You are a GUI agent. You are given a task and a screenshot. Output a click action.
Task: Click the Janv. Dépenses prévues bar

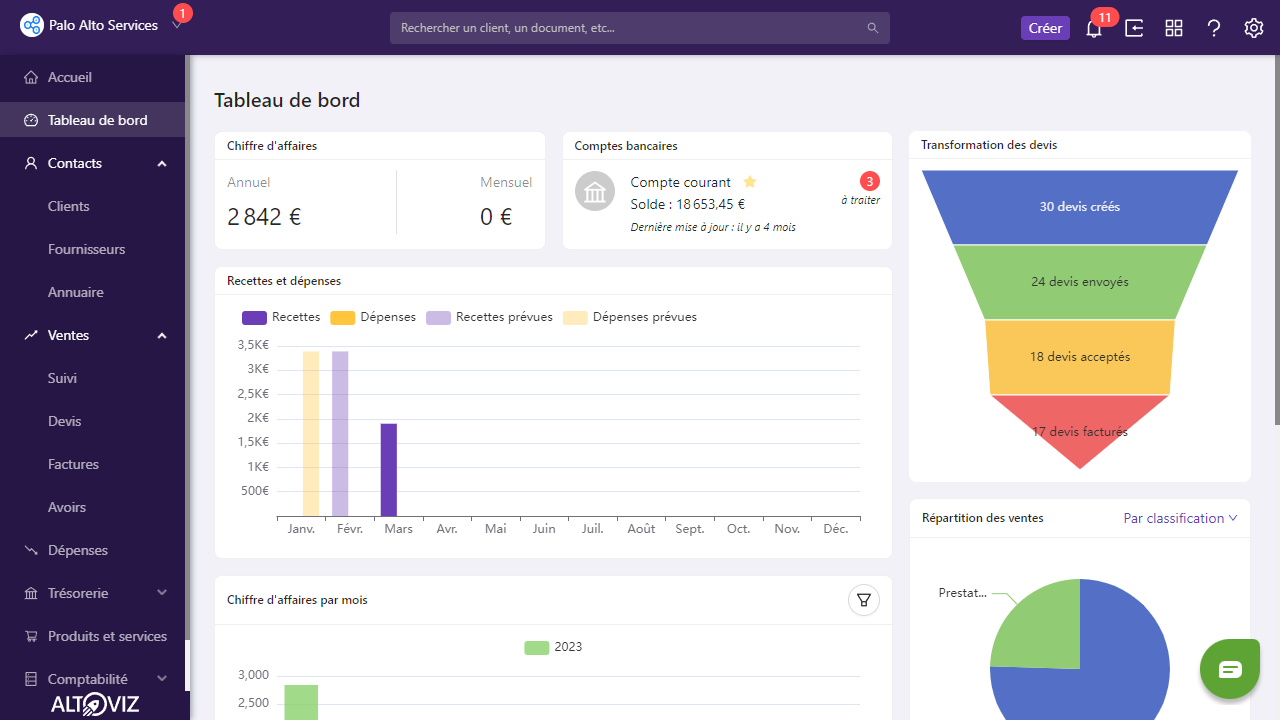click(x=311, y=434)
